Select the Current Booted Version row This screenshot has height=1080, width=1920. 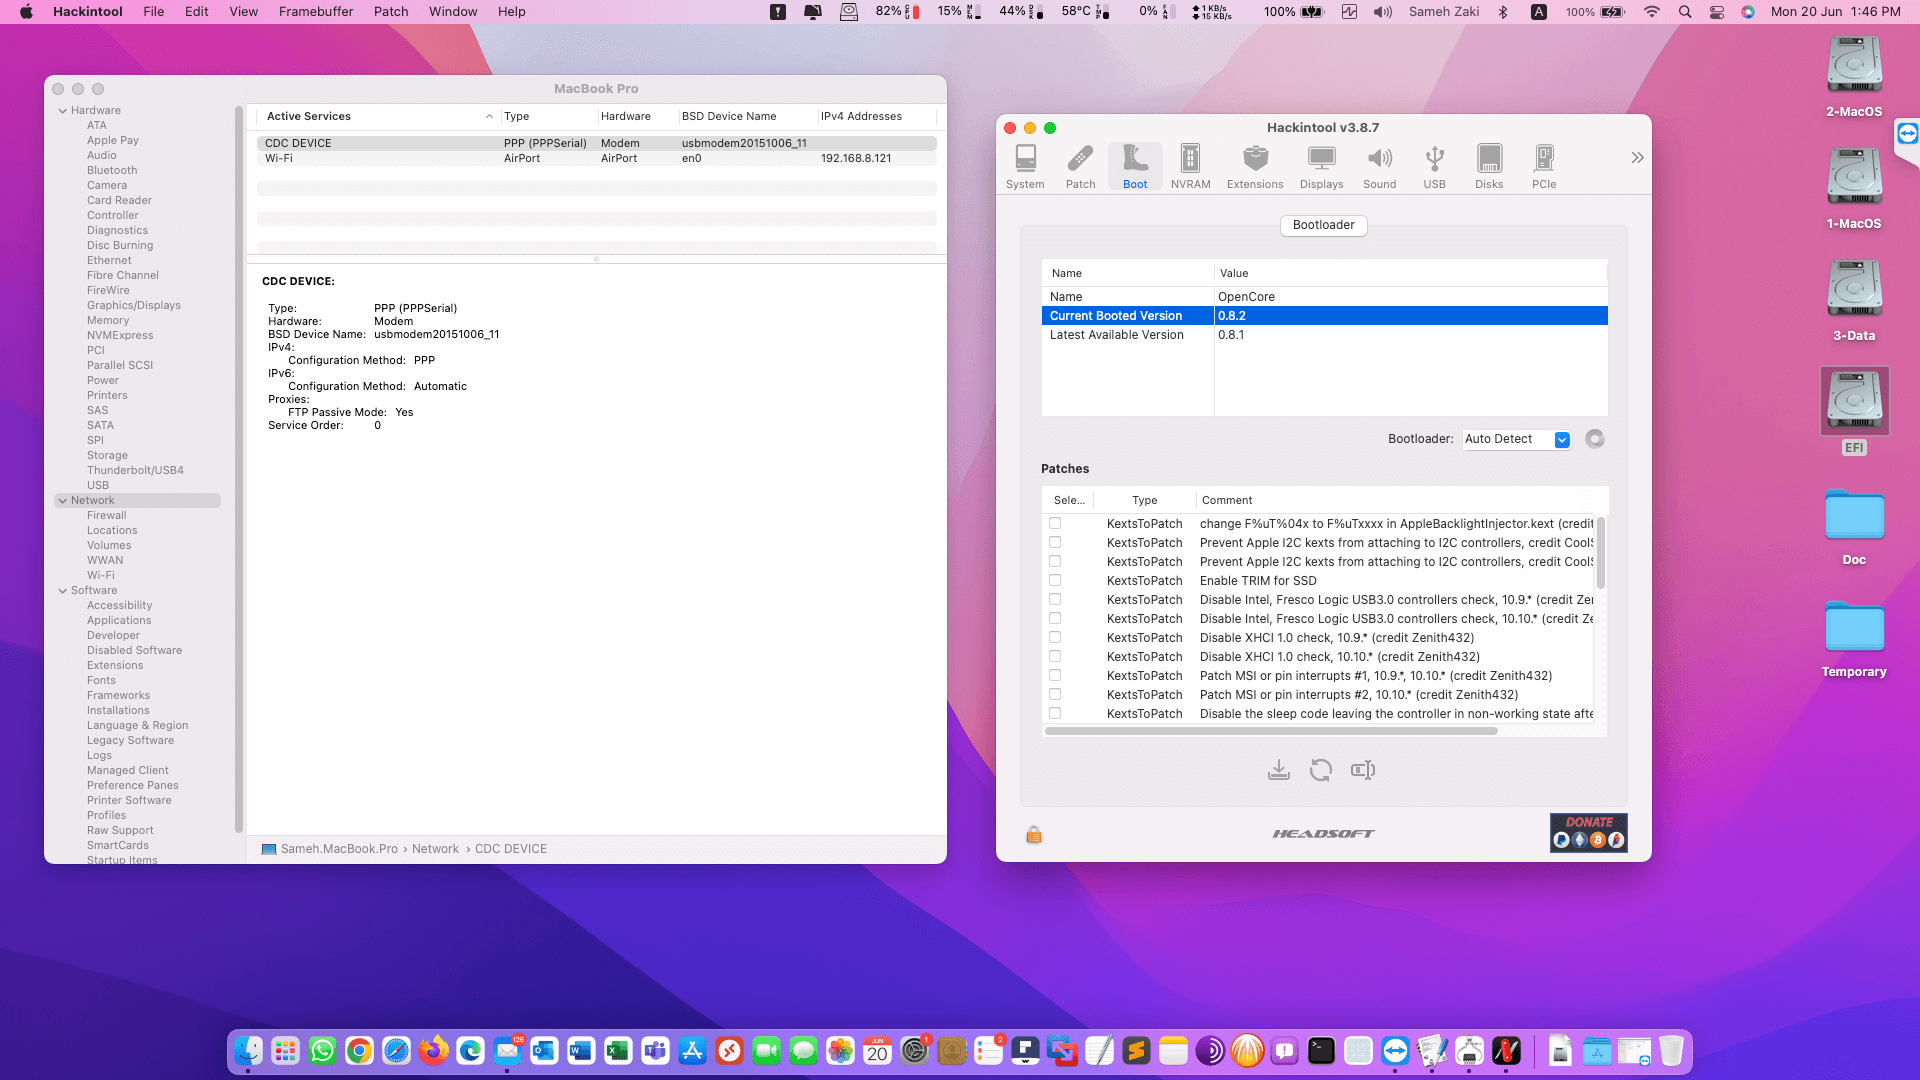point(1324,316)
